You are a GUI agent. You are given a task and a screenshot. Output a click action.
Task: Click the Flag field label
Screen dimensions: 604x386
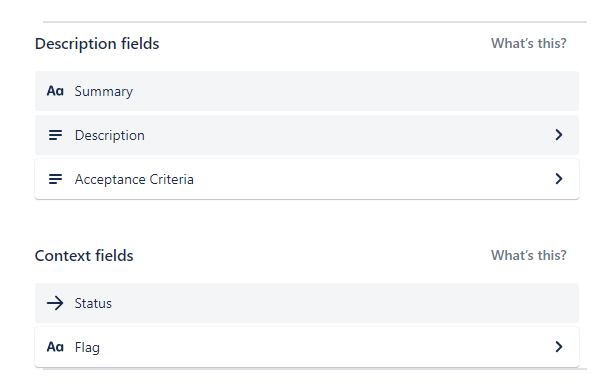click(87, 347)
